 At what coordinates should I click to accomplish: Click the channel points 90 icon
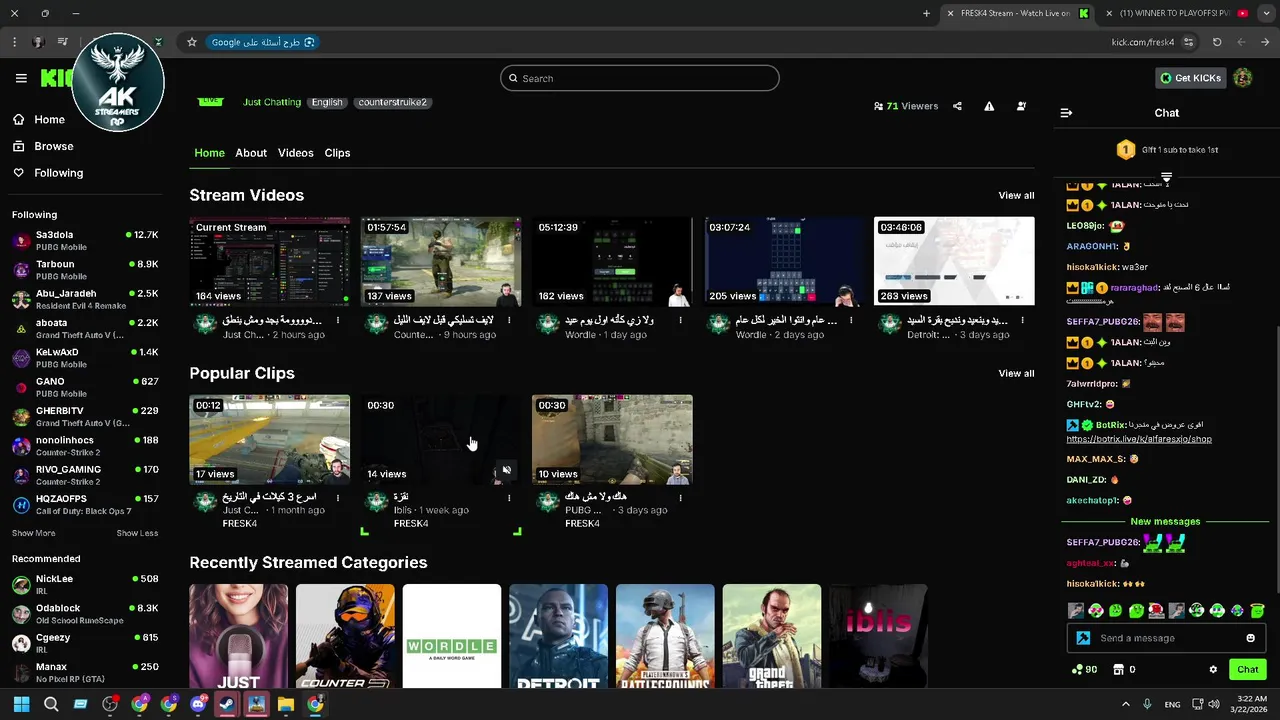(x=1084, y=670)
